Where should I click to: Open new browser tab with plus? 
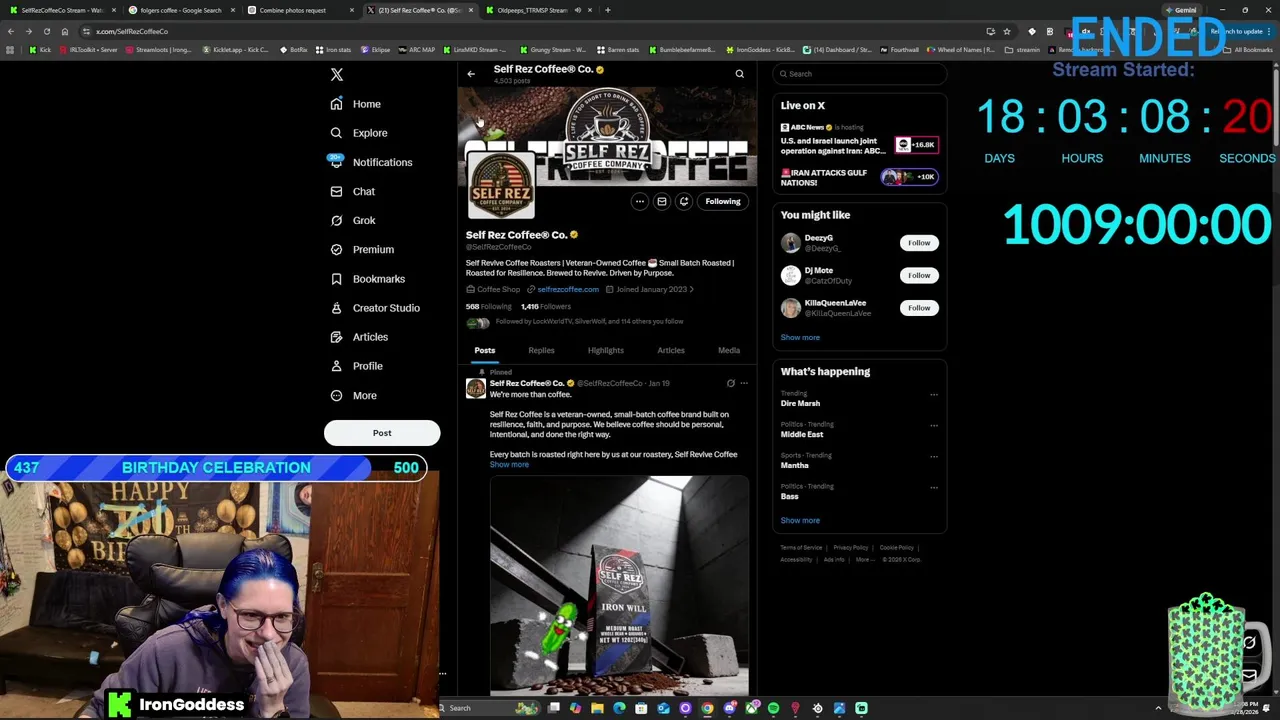608,10
